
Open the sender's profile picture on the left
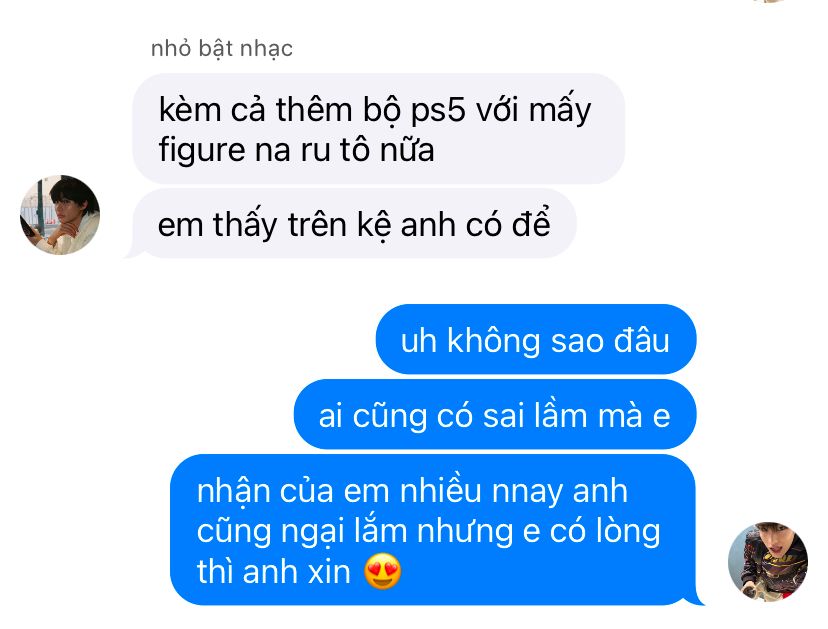[x=60, y=215]
